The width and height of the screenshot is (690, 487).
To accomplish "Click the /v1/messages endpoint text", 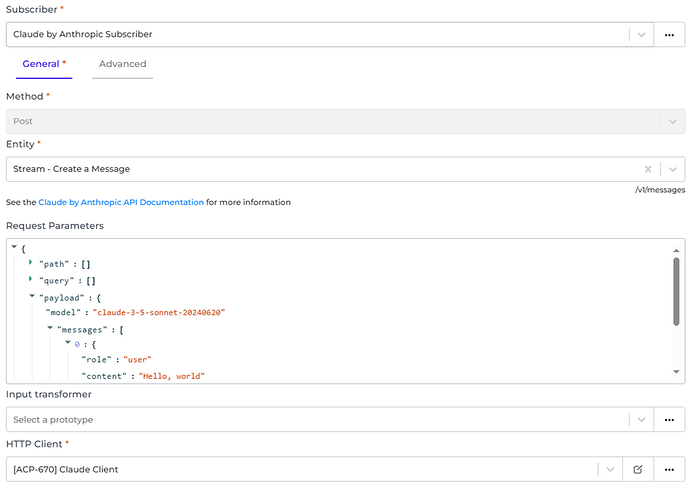I will coord(660,190).
